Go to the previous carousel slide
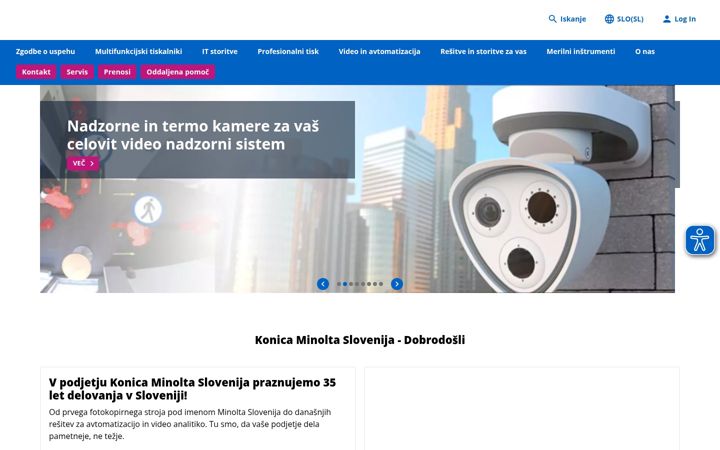Viewport: 720px width, 450px height. pos(323,284)
